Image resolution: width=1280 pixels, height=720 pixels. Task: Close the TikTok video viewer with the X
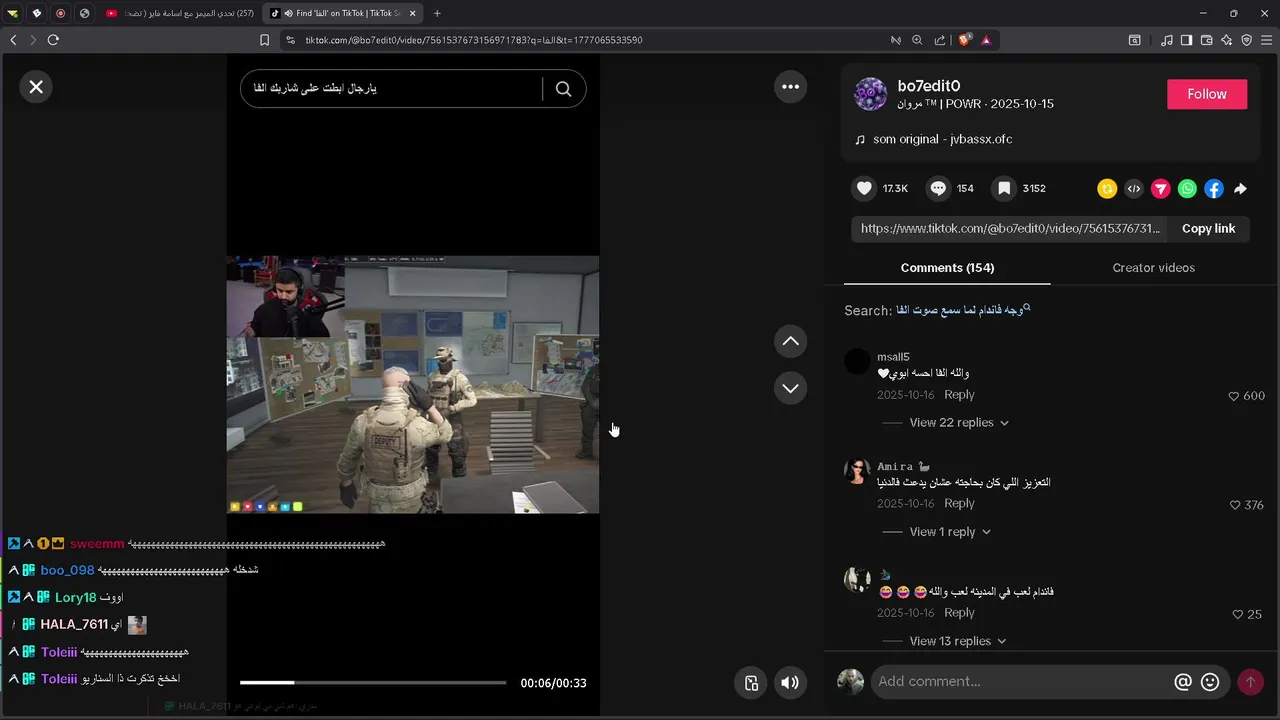tap(36, 87)
